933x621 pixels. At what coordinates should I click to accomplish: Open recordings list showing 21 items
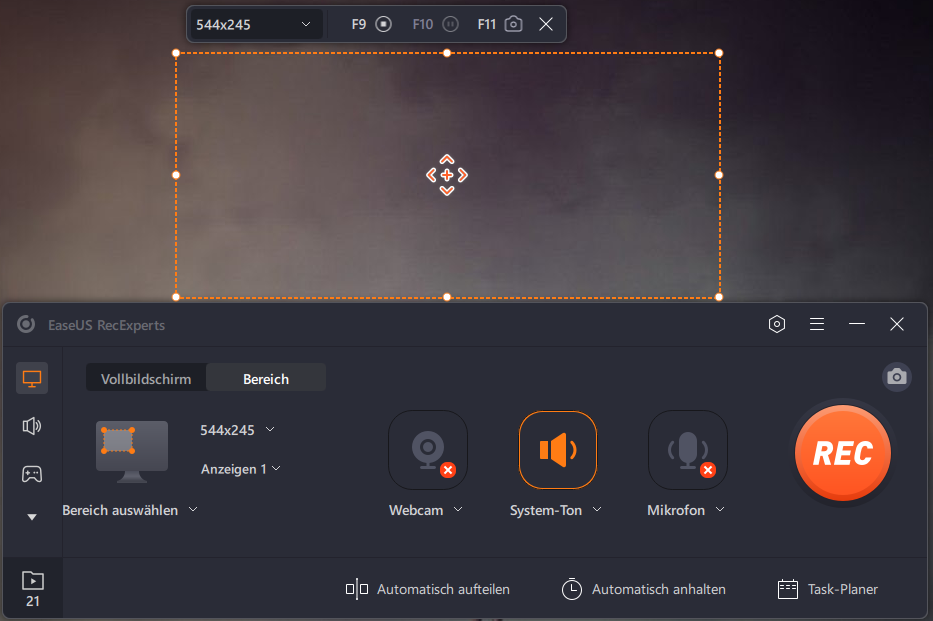coord(33,589)
